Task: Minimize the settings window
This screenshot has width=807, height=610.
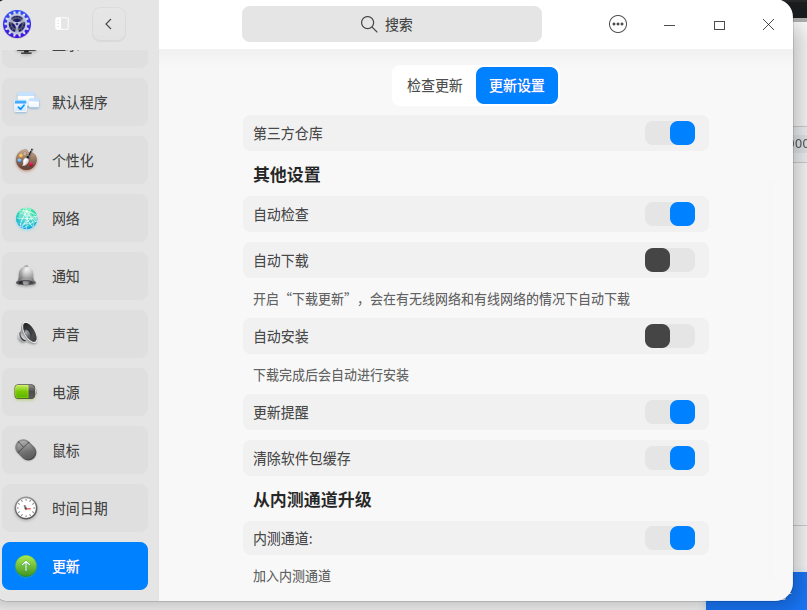Action: [669, 25]
